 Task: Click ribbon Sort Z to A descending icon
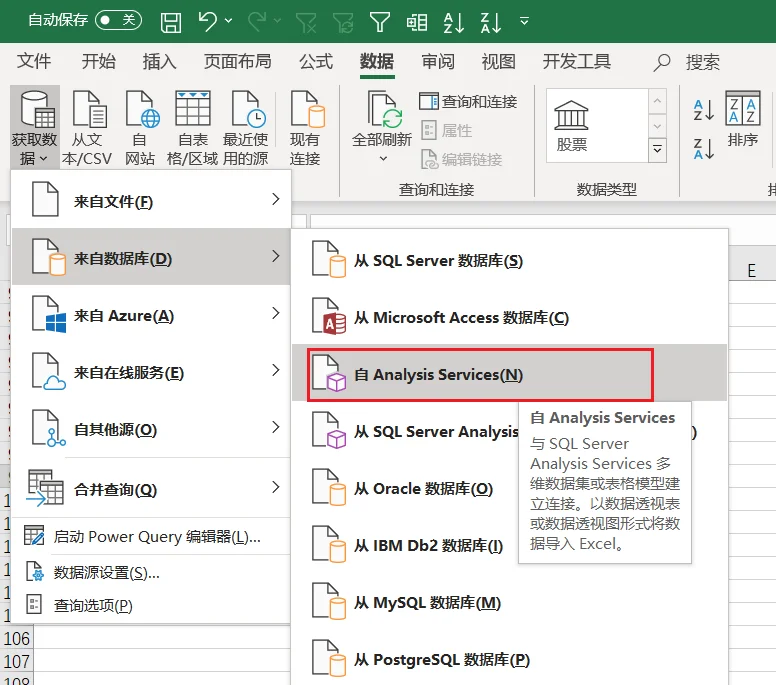(704, 148)
